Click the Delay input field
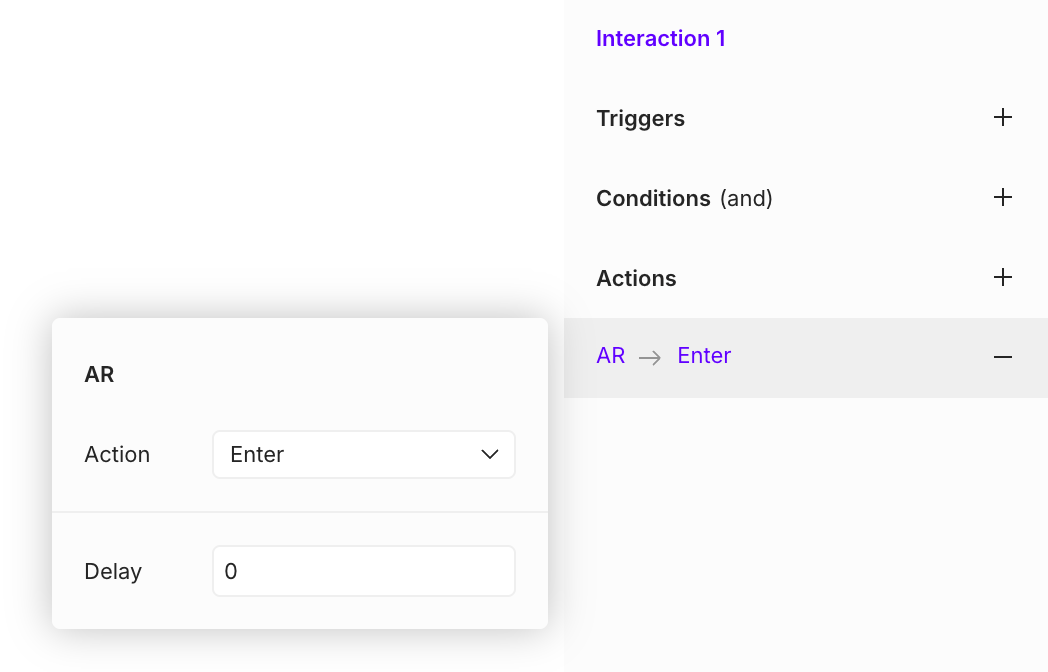The width and height of the screenshot is (1048, 672). point(363,571)
